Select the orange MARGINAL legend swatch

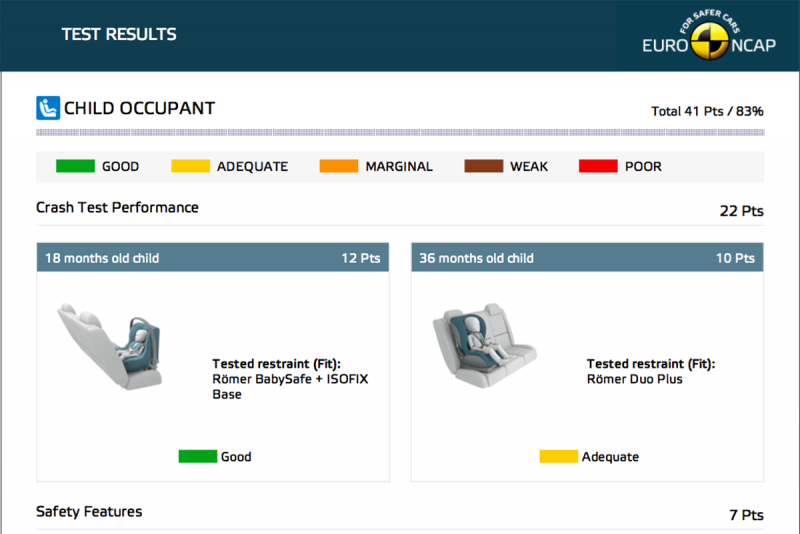pos(339,166)
